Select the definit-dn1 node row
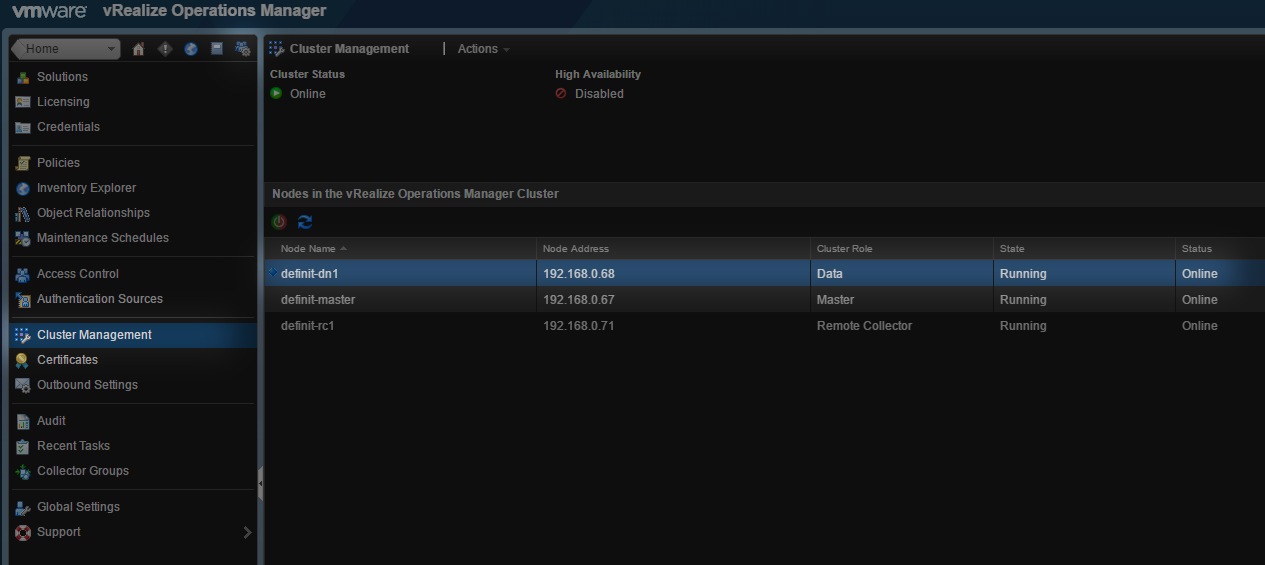This screenshot has width=1265, height=565. [x=765, y=274]
